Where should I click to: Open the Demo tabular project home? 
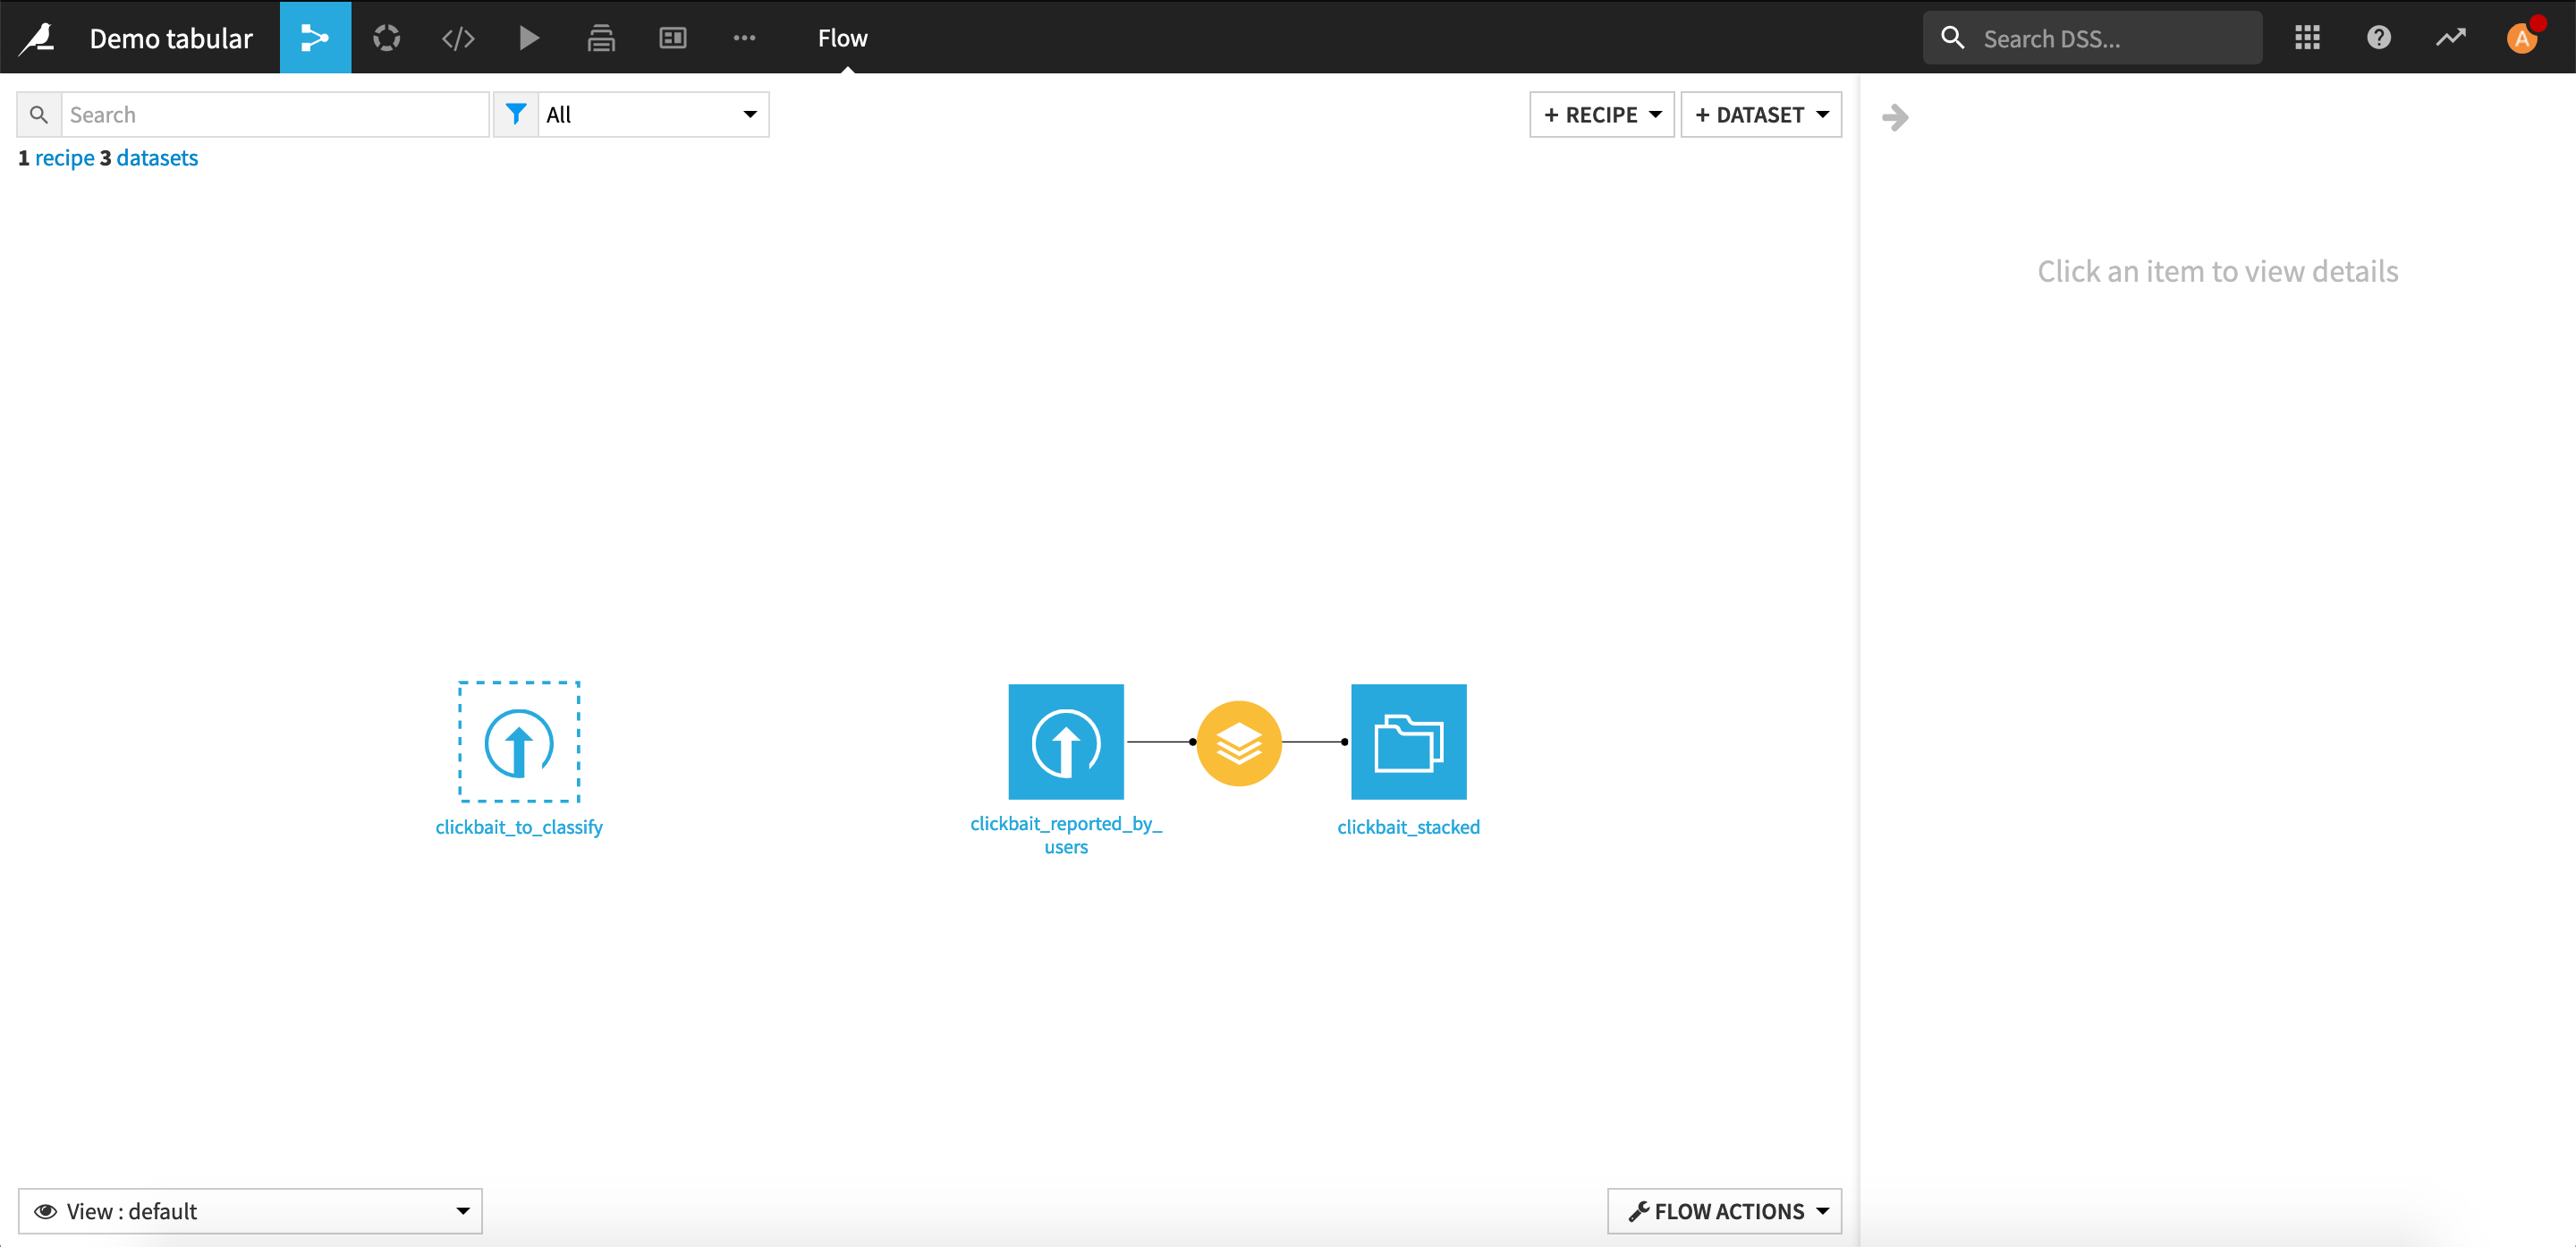[171, 38]
